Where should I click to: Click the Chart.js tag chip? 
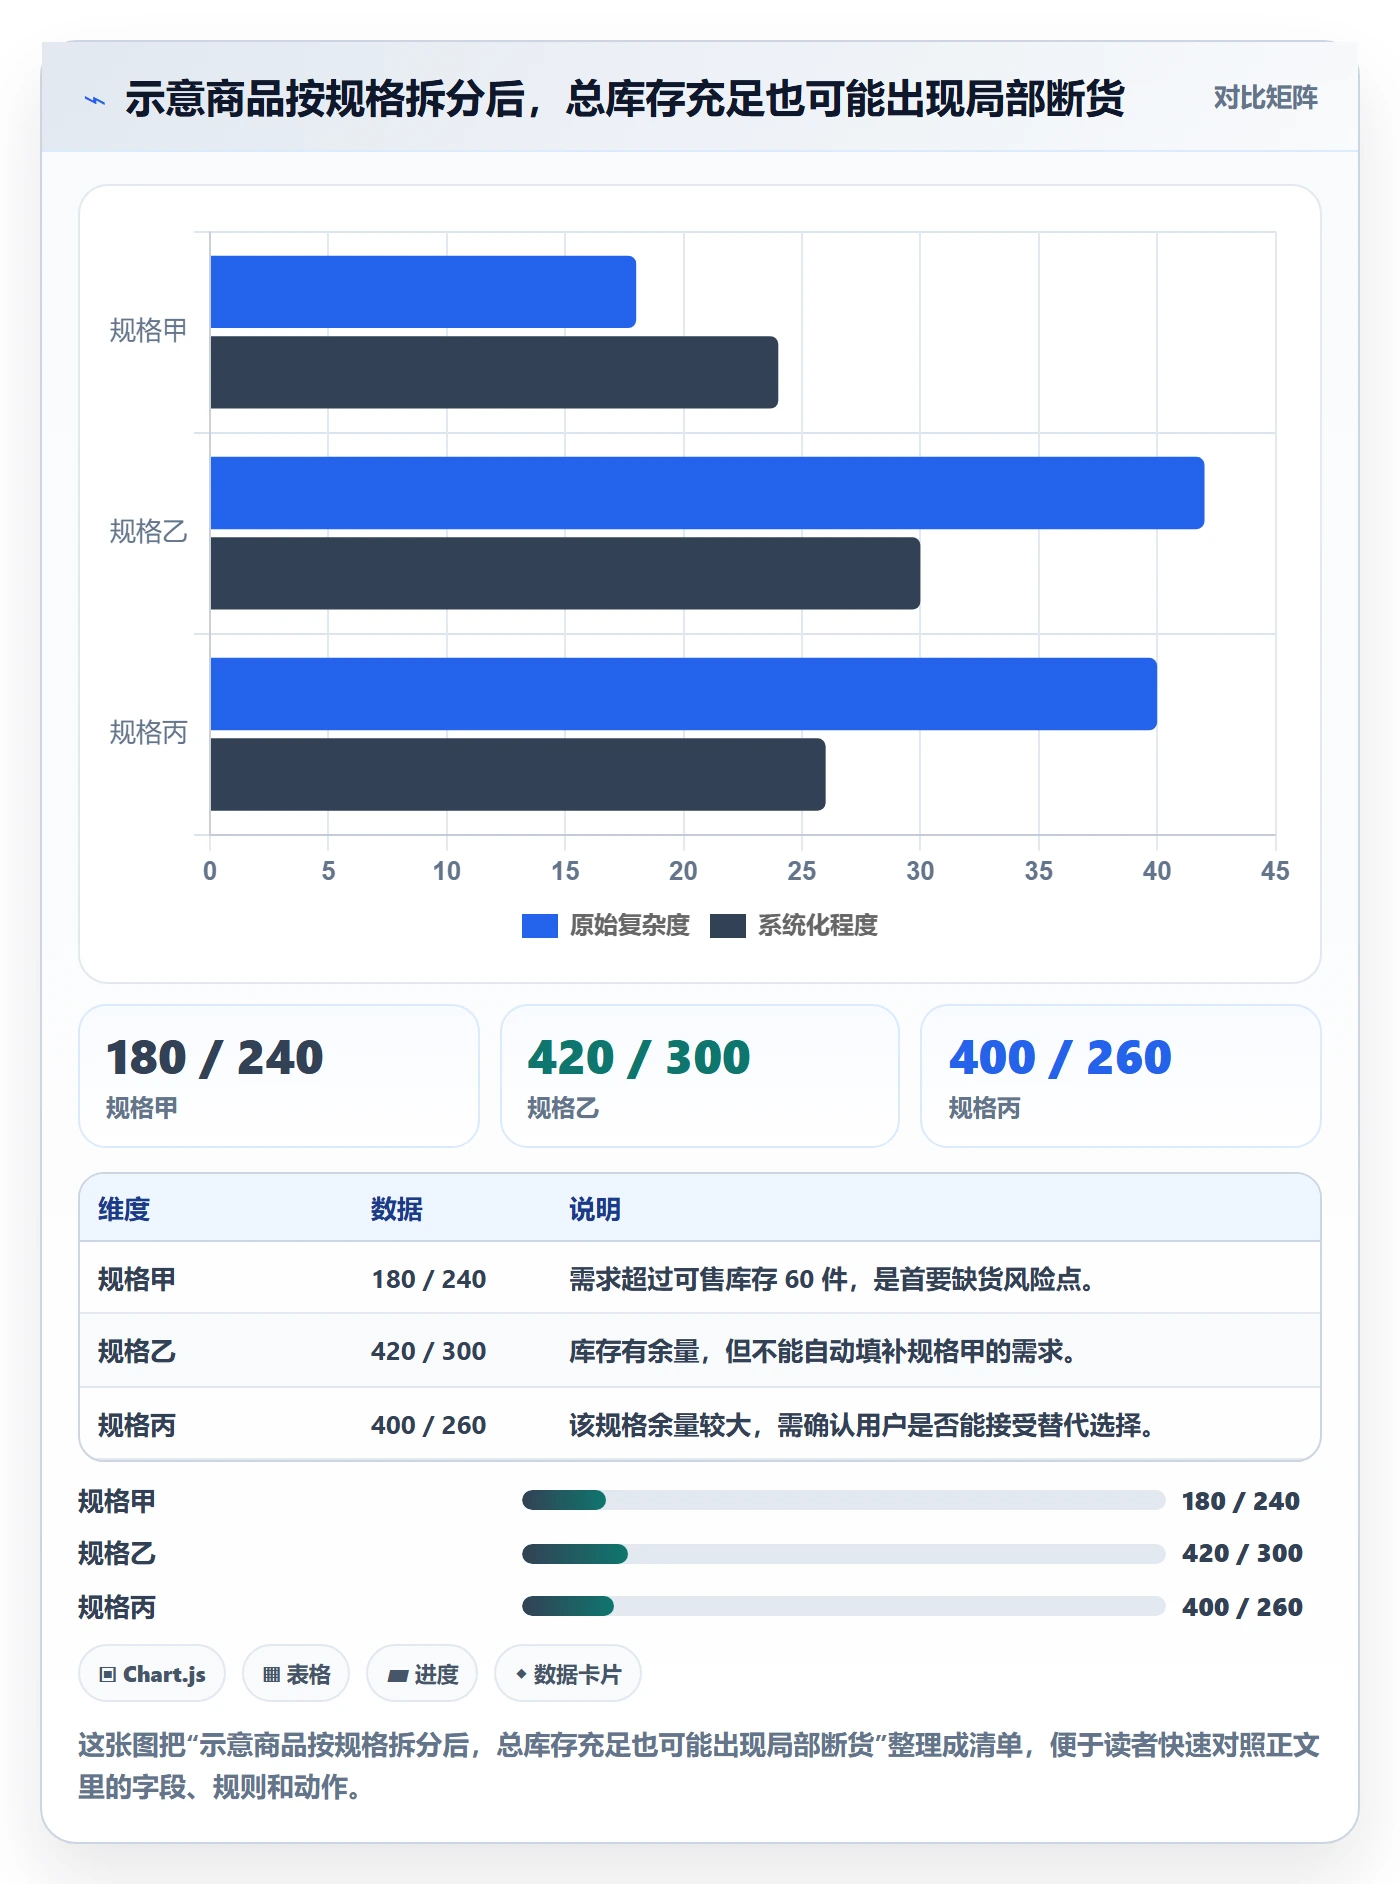point(152,1674)
